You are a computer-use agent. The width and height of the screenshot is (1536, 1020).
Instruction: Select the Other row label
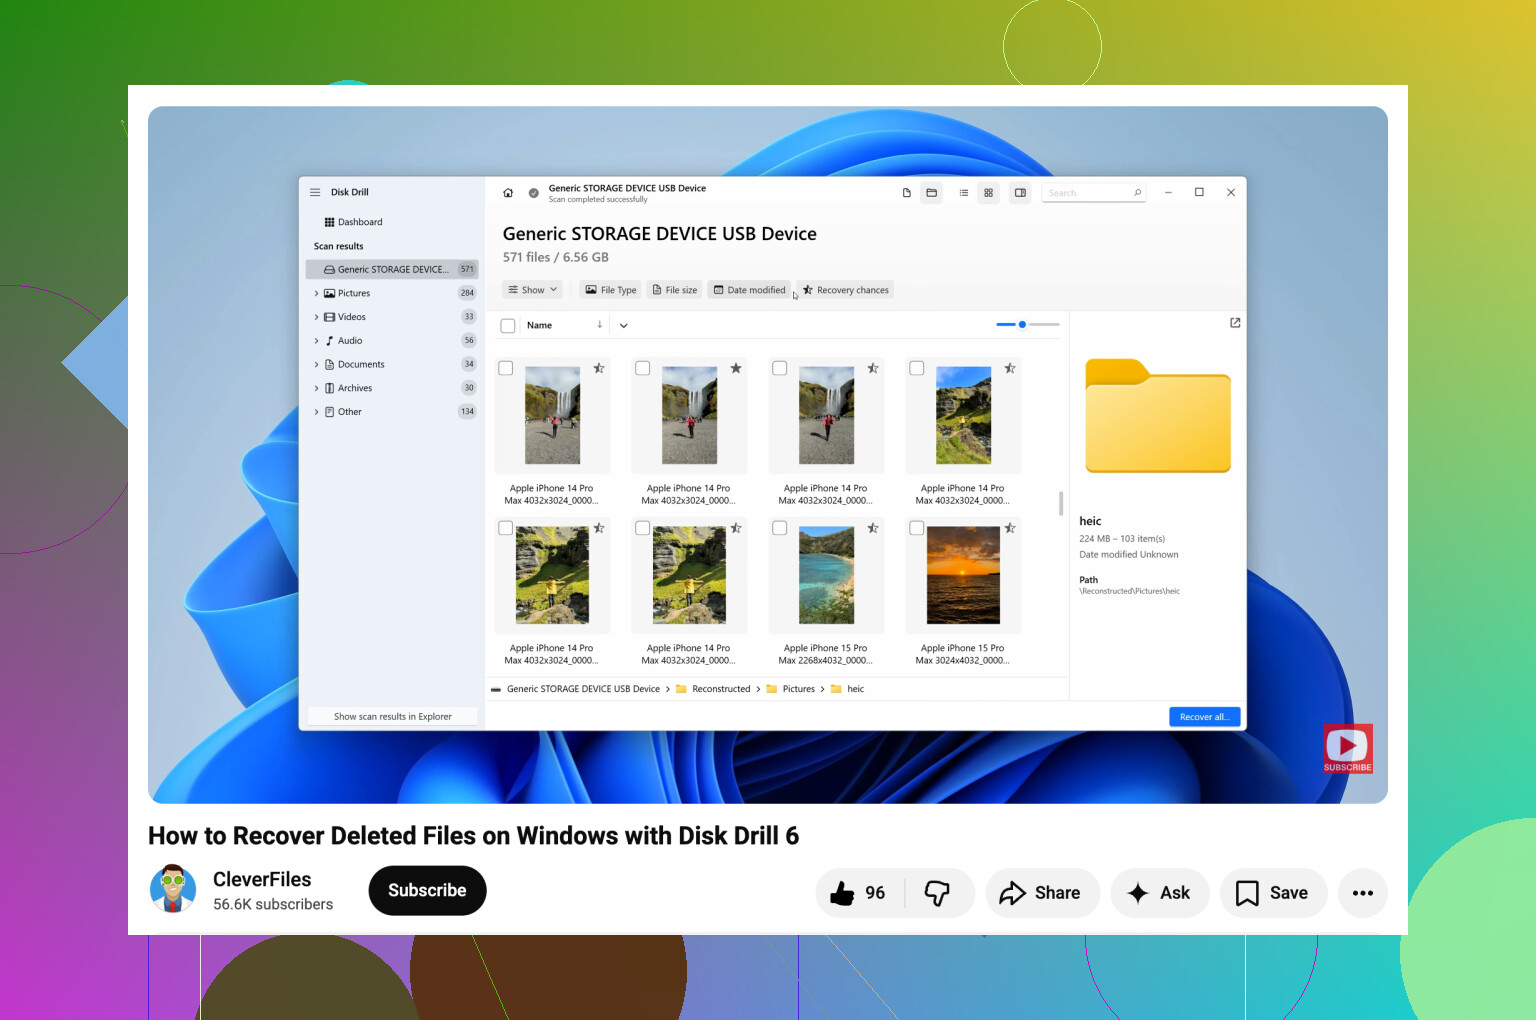(x=350, y=412)
